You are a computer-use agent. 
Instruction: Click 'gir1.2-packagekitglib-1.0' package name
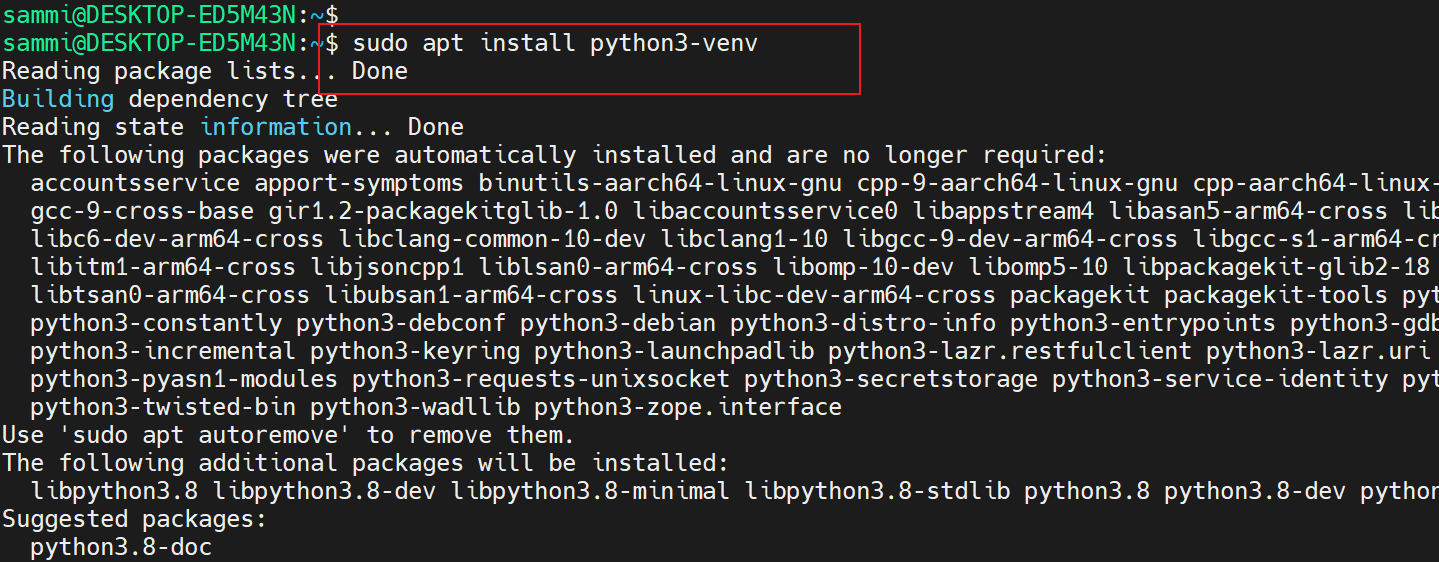pos(443,211)
